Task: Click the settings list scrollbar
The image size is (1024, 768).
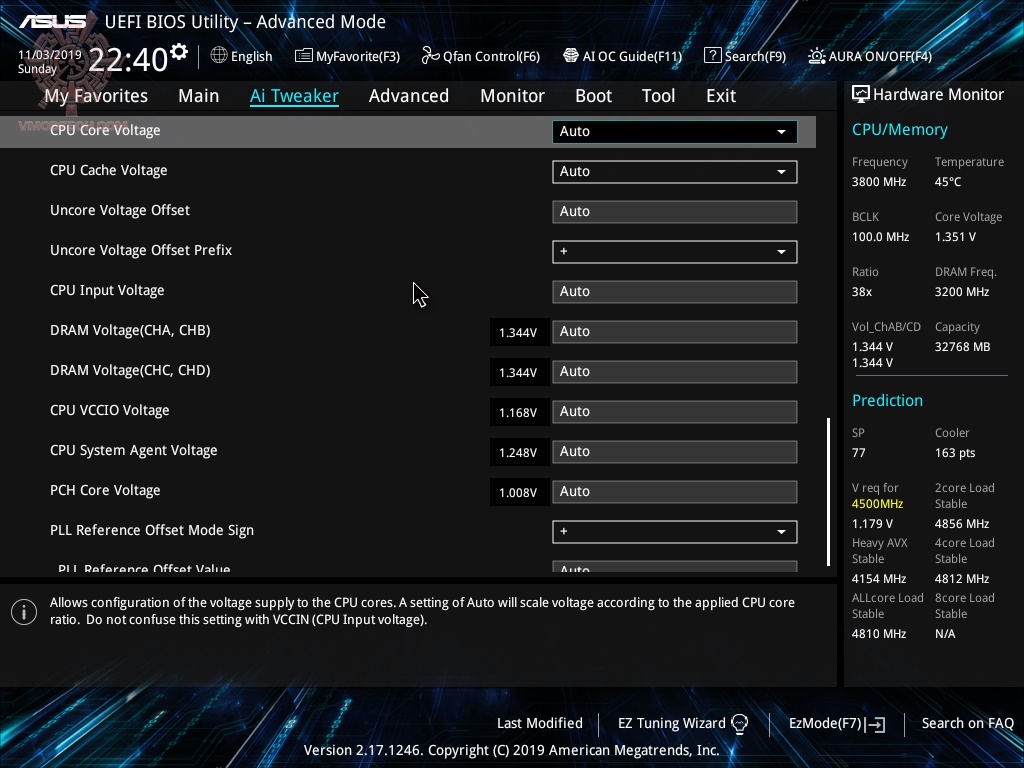Action: [x=828, y=490]
